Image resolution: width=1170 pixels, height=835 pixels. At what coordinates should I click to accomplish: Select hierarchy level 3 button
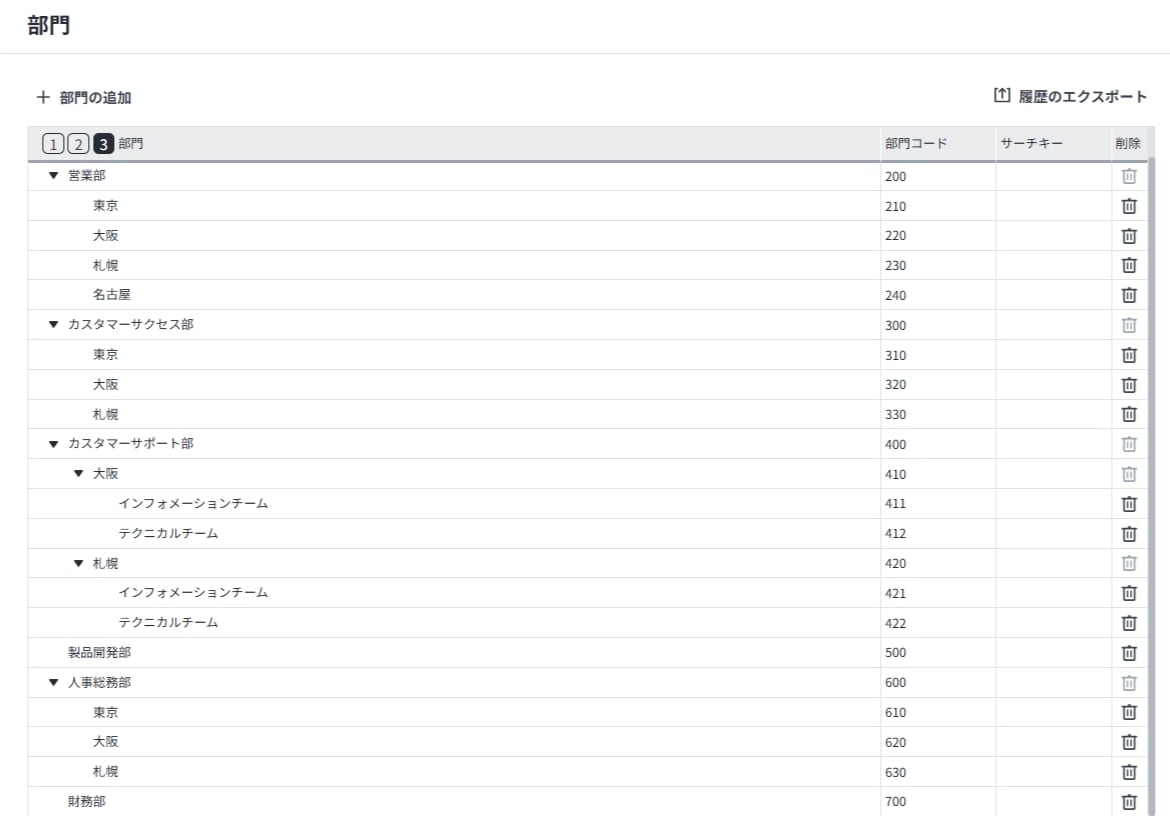tap(104, 143)
